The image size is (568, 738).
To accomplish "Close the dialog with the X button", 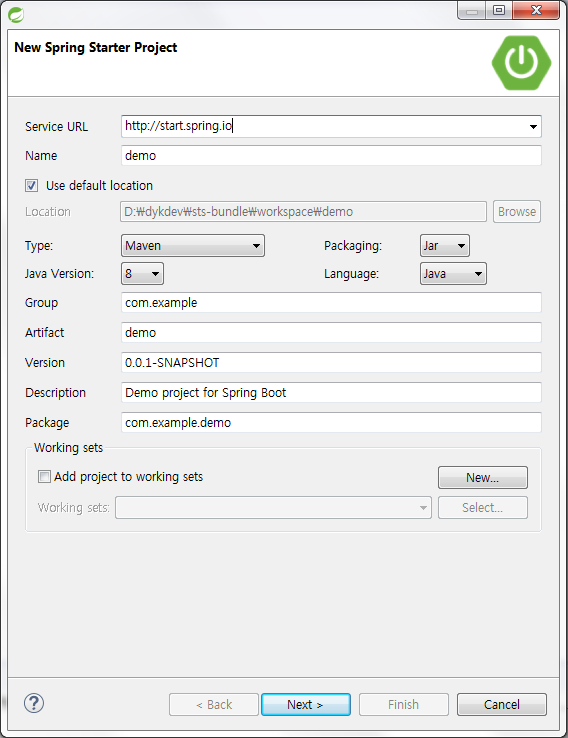I will tap(536, 10).
